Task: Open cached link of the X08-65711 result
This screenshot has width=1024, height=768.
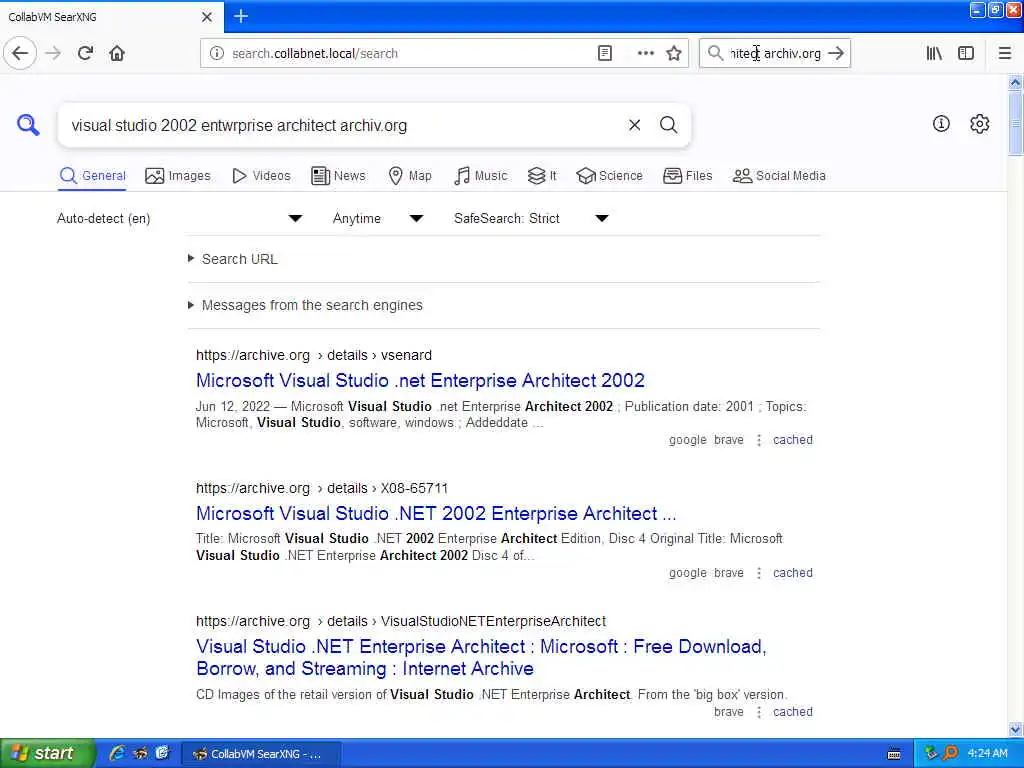Action: tap(793, 573)
